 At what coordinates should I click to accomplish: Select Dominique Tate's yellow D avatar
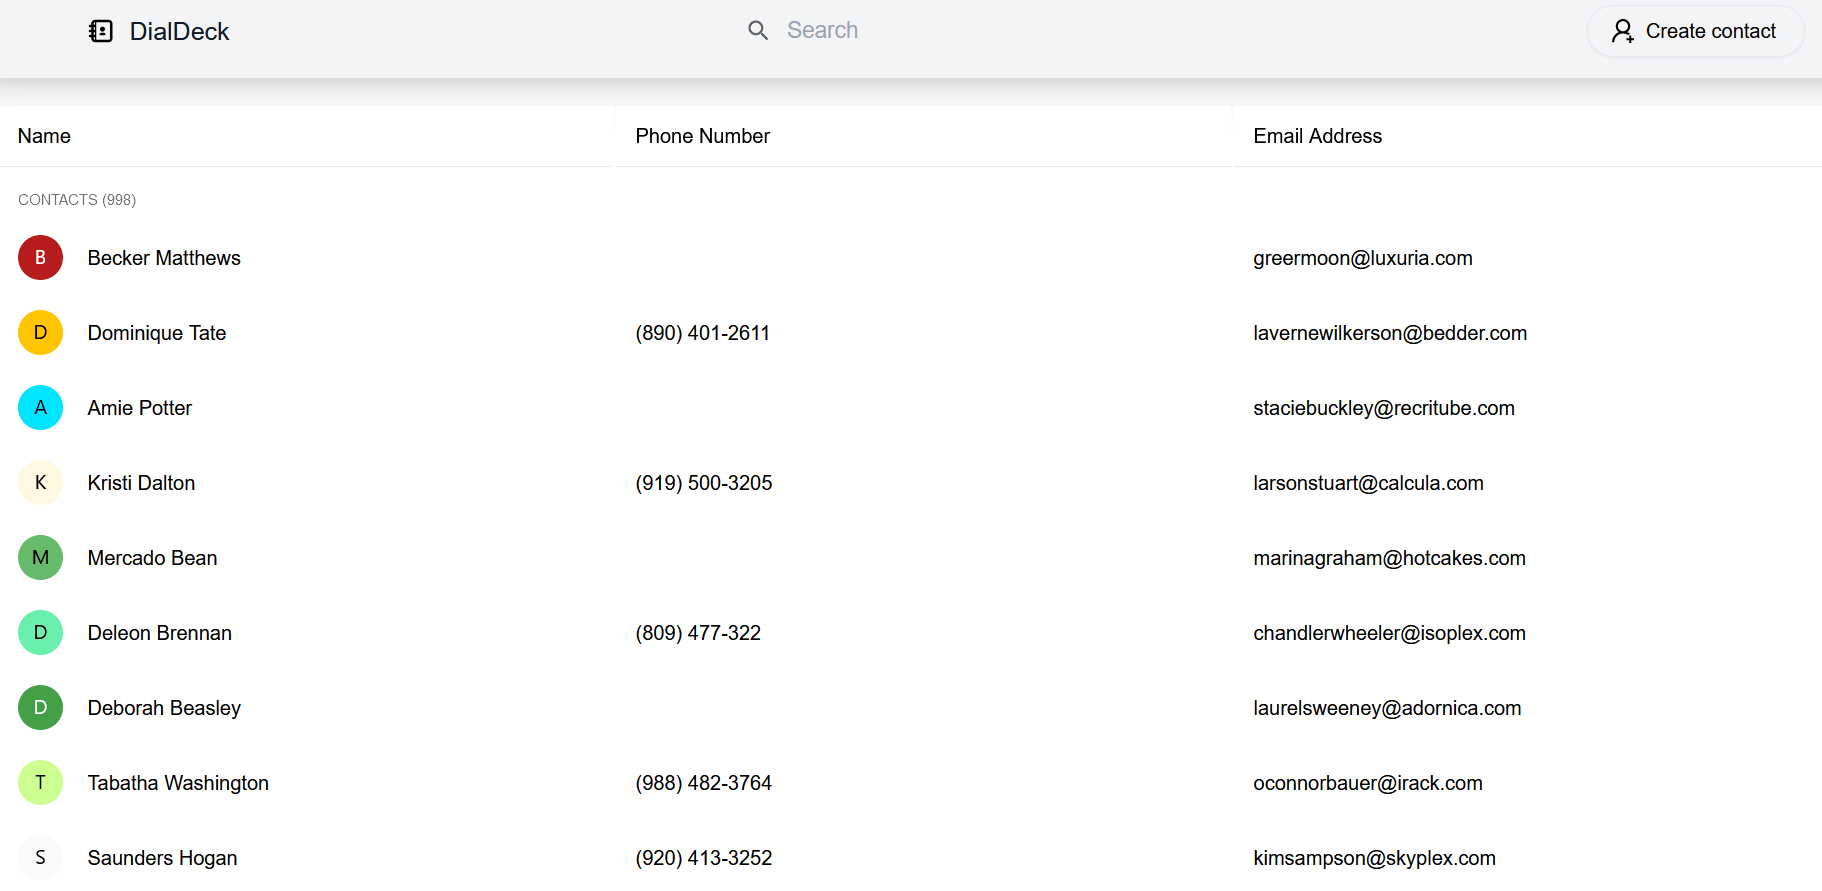41,333
